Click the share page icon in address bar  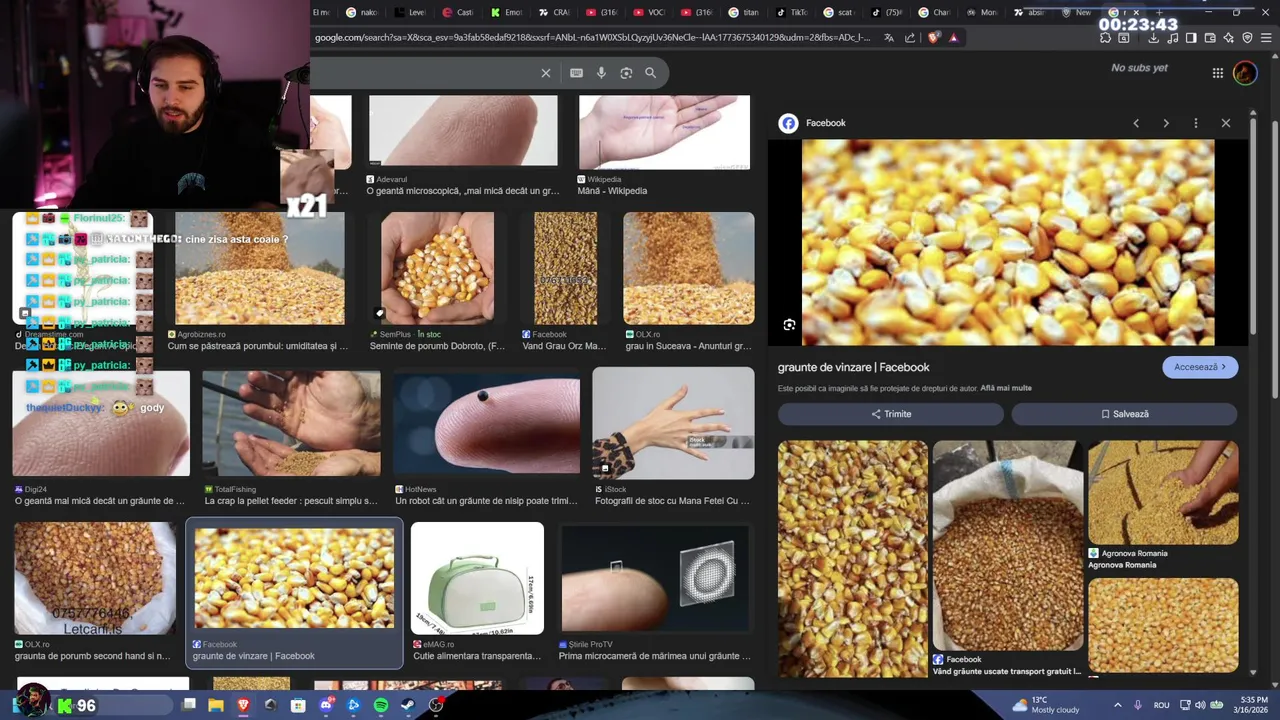(910, 38)
